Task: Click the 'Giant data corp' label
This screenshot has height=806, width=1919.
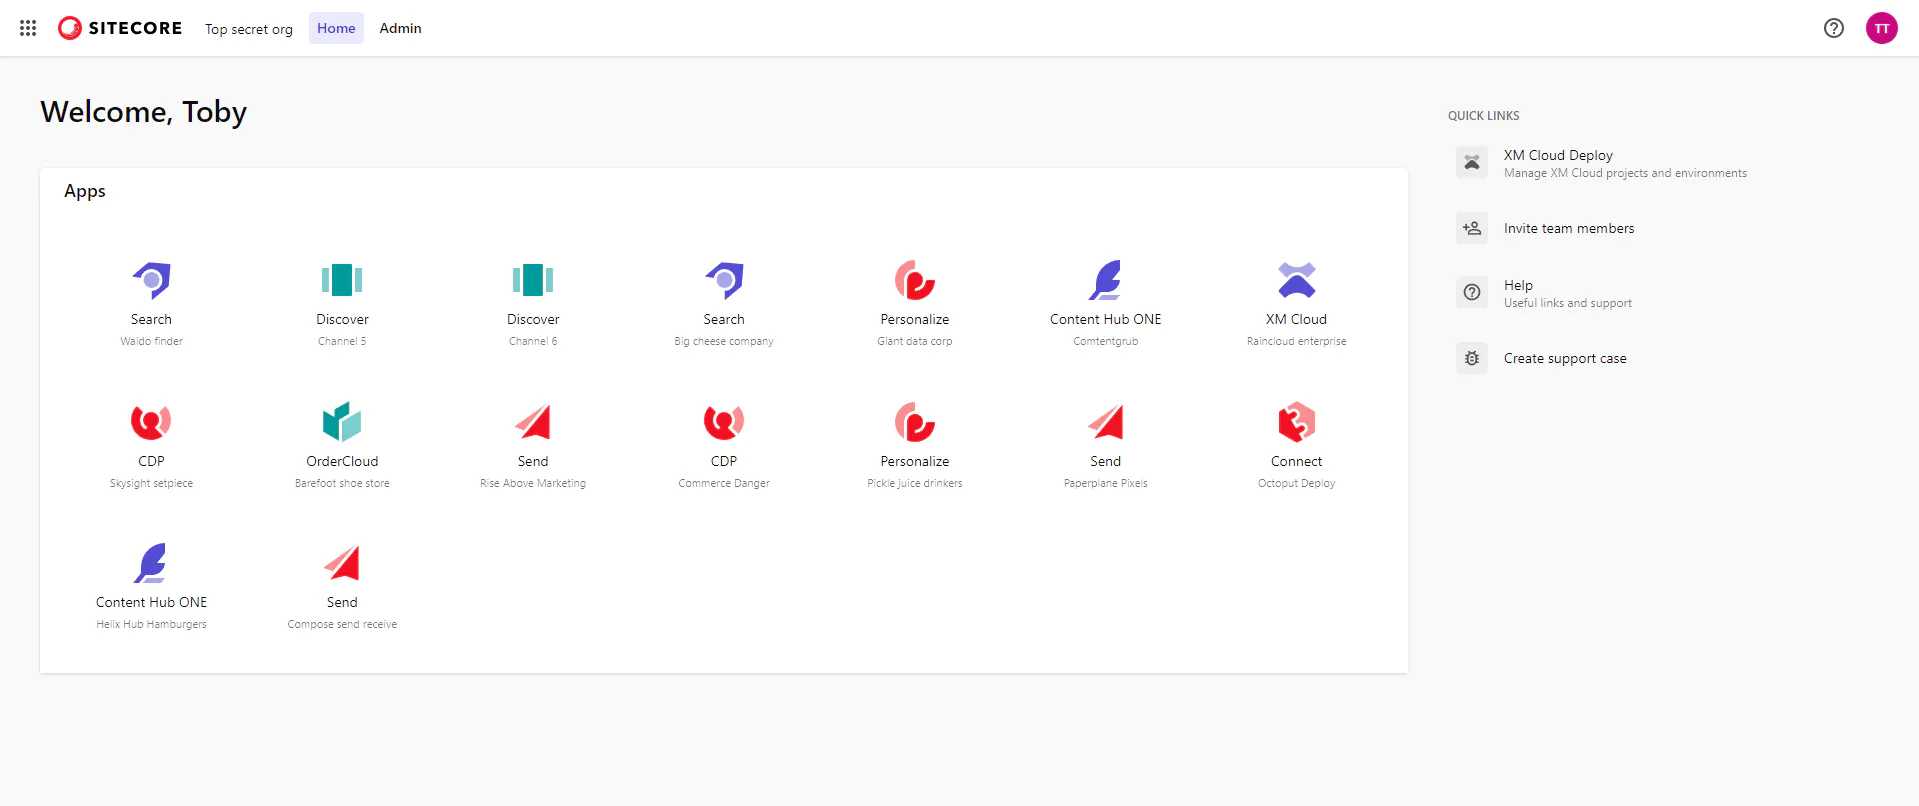Action: pos(915,341)
